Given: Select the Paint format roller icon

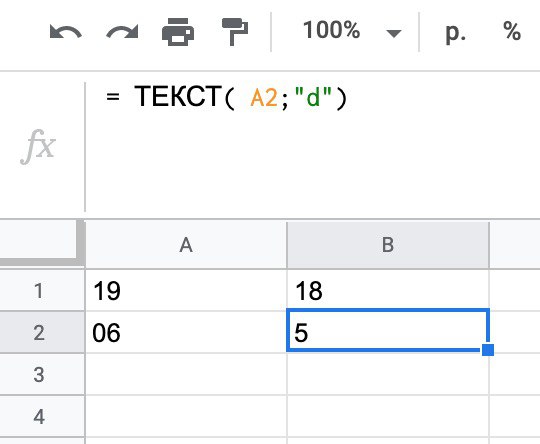Looking at the screenshot, I should [x=235, y=32].
